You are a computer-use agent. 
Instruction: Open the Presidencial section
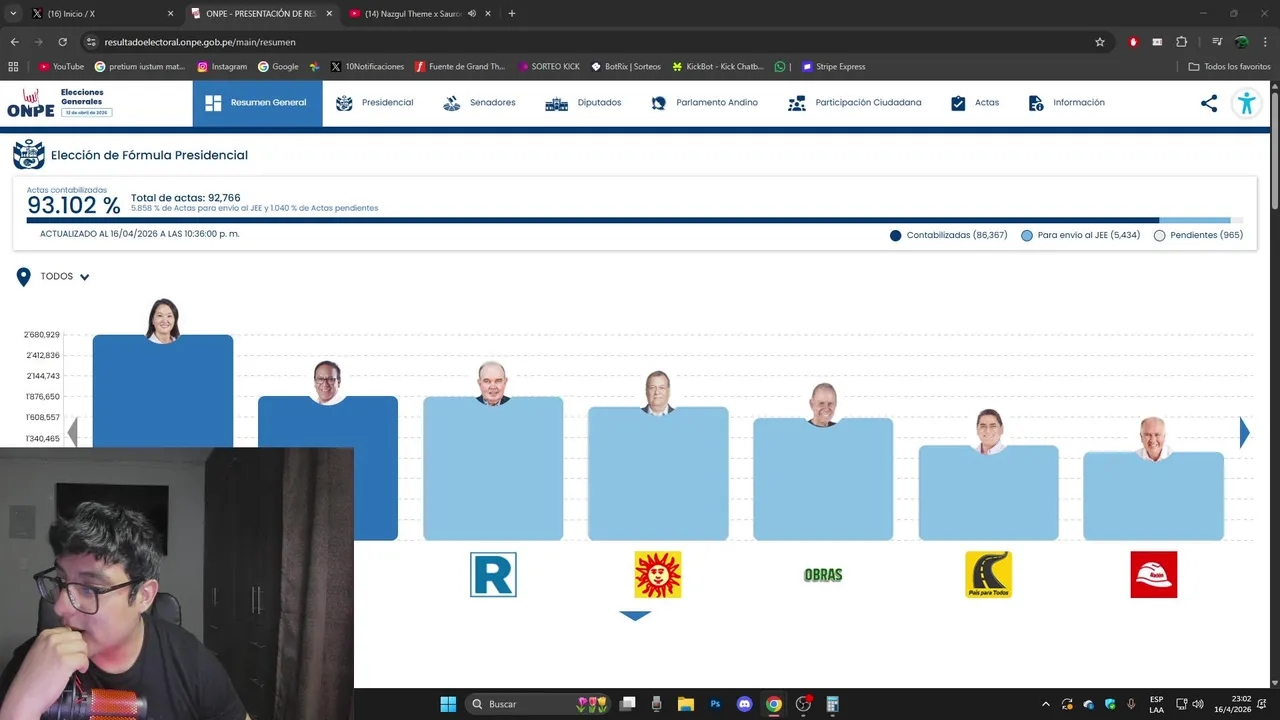[x=374, y=103]
